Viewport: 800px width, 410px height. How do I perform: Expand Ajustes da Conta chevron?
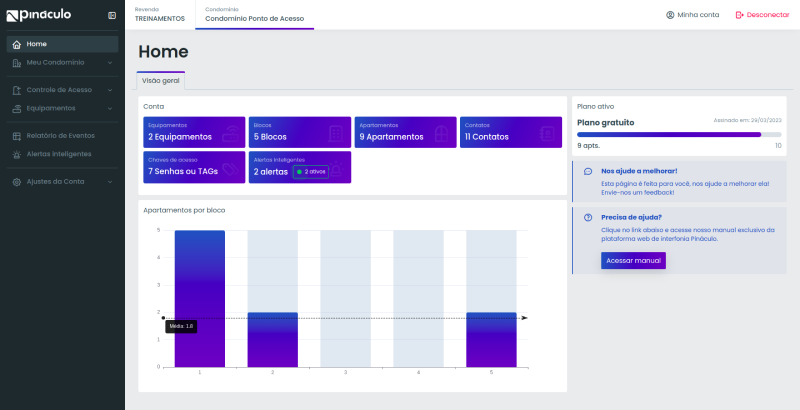(x=110, y=182)
